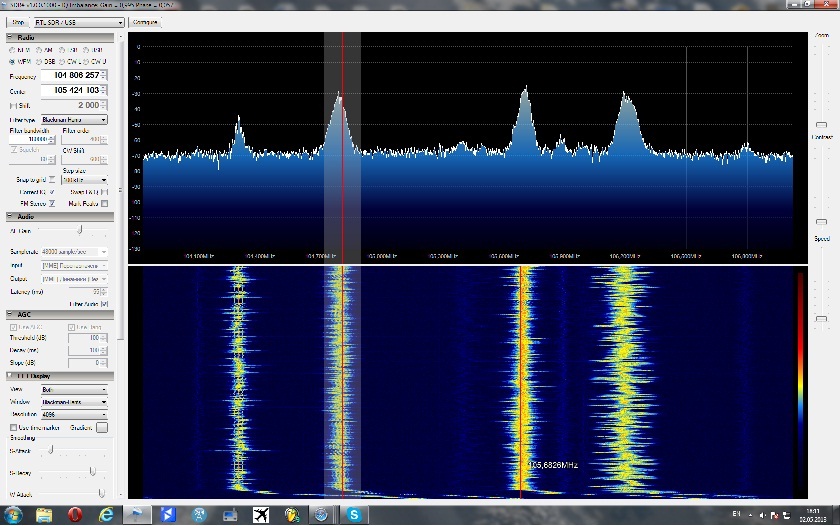The height and width of the screenshot is (526, 840).
Task: Collapse the FFT Display panel section
Action: [x=10, y=376]
